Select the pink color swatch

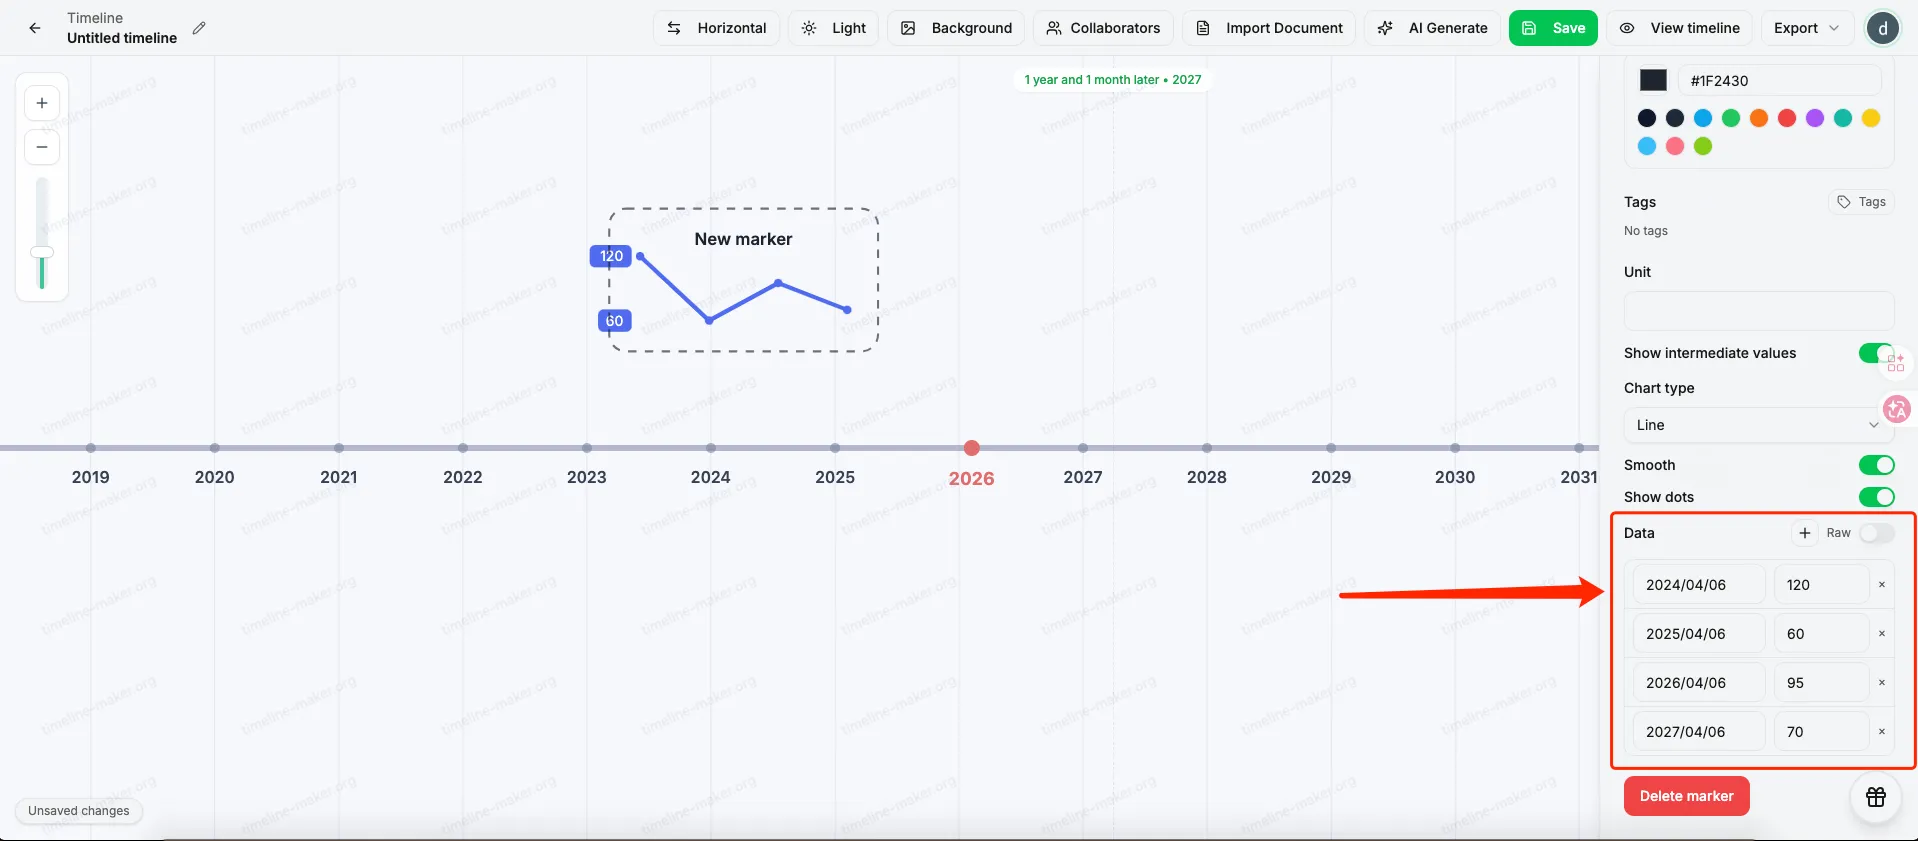click(x=1675, y=146)
